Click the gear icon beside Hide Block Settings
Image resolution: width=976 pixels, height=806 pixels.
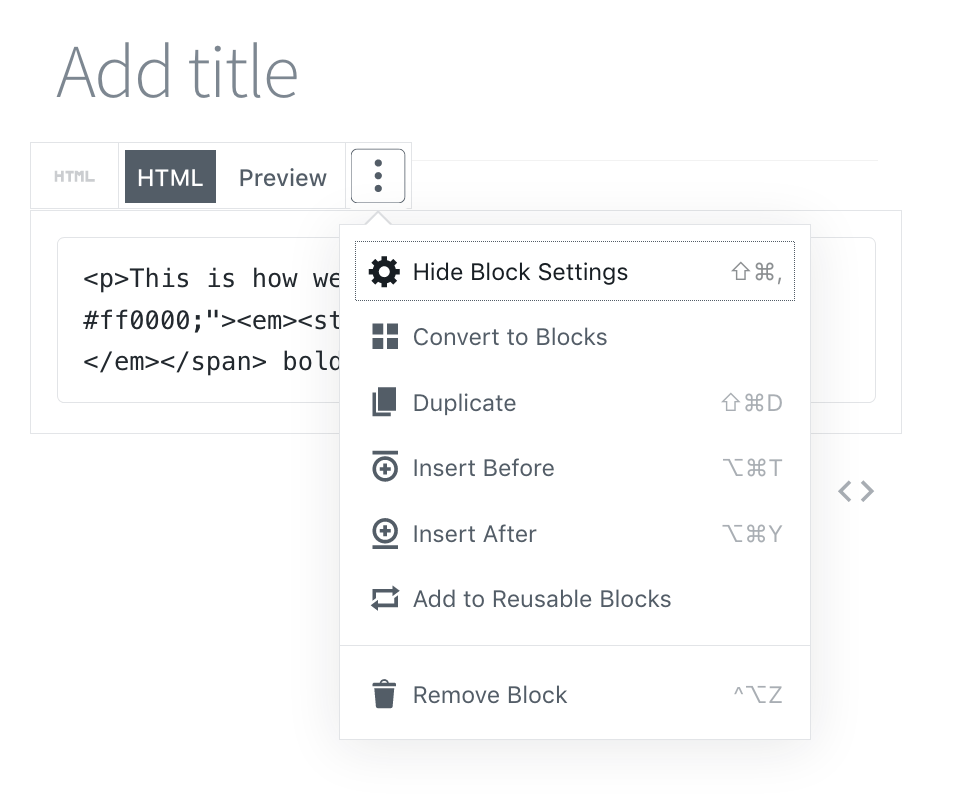(384, 272)
